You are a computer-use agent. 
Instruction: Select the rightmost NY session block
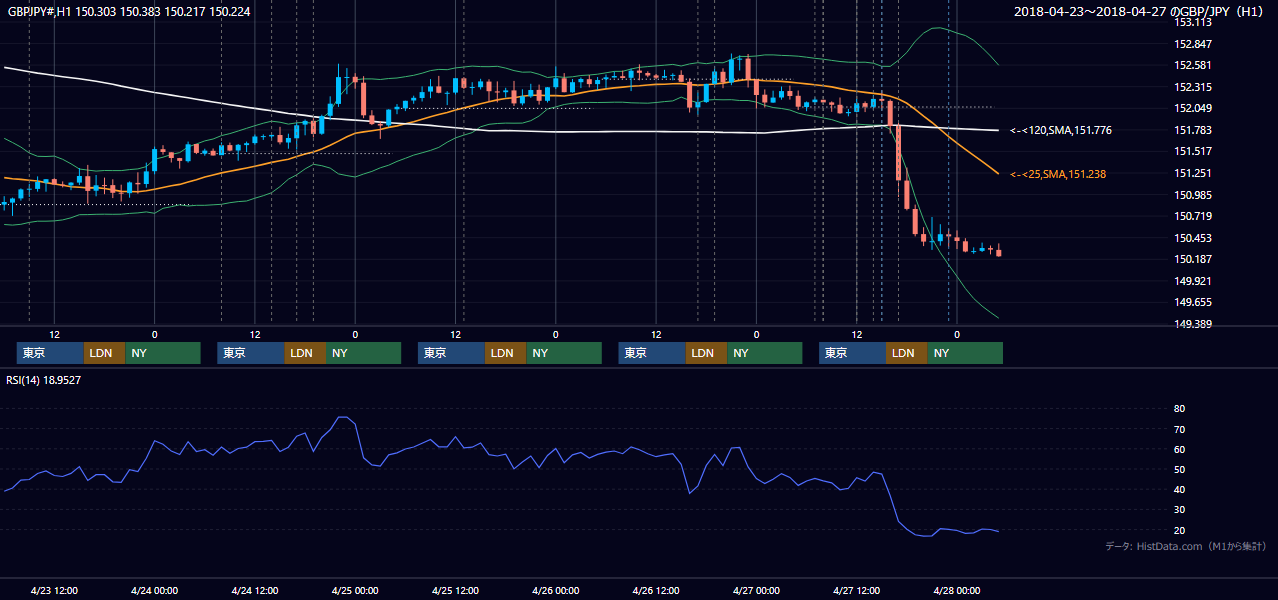pos(965,353)
